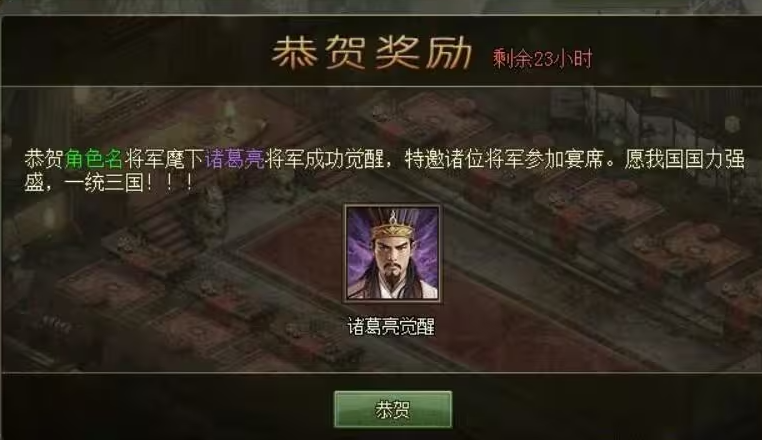The height and width of the screenshot is (440, 762).
Task: Check the red 剩余23小时 countdown timer
Action: 542,59
